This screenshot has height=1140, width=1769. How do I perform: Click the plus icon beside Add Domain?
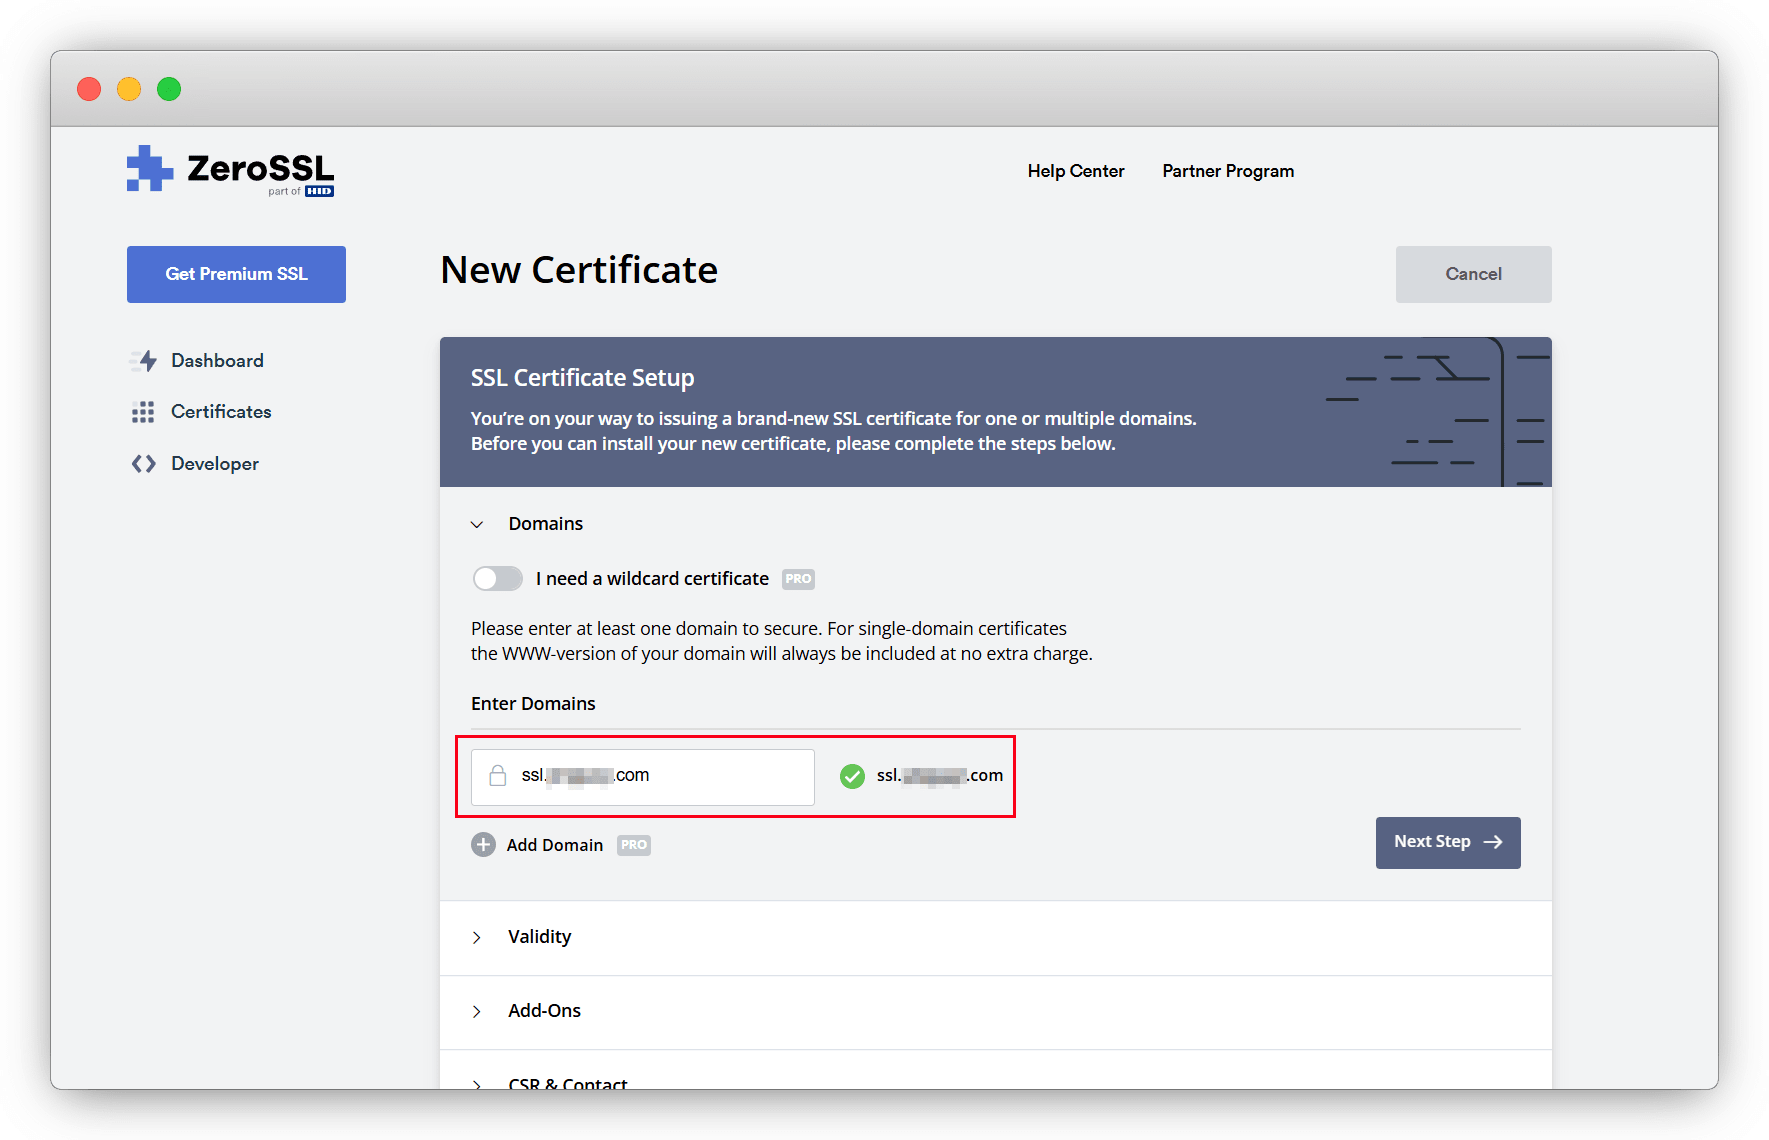tap(483, 845)
